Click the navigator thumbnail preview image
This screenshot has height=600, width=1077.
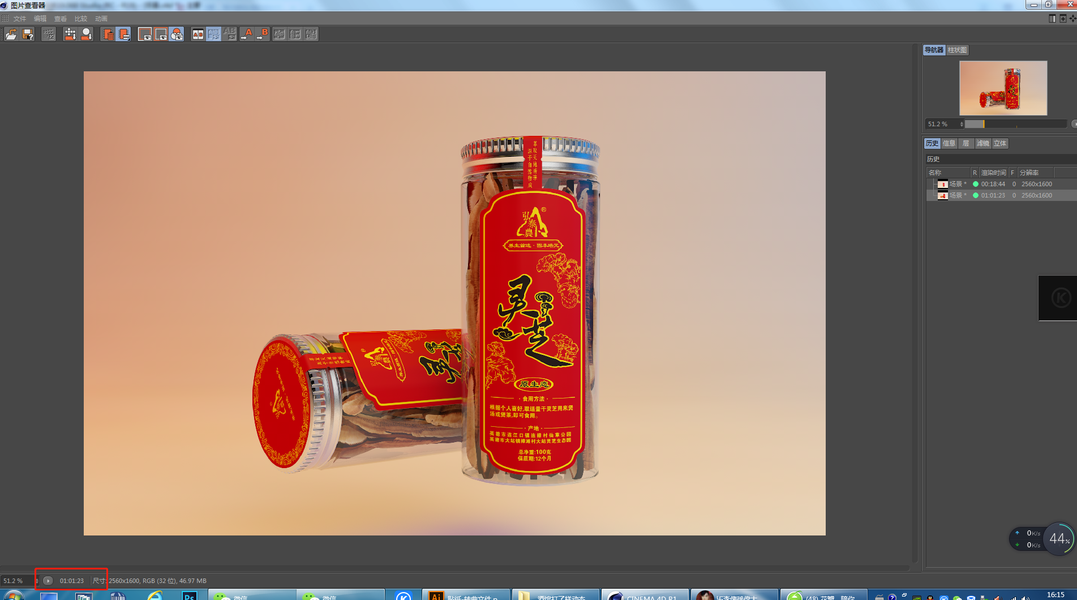[1003, 88]
